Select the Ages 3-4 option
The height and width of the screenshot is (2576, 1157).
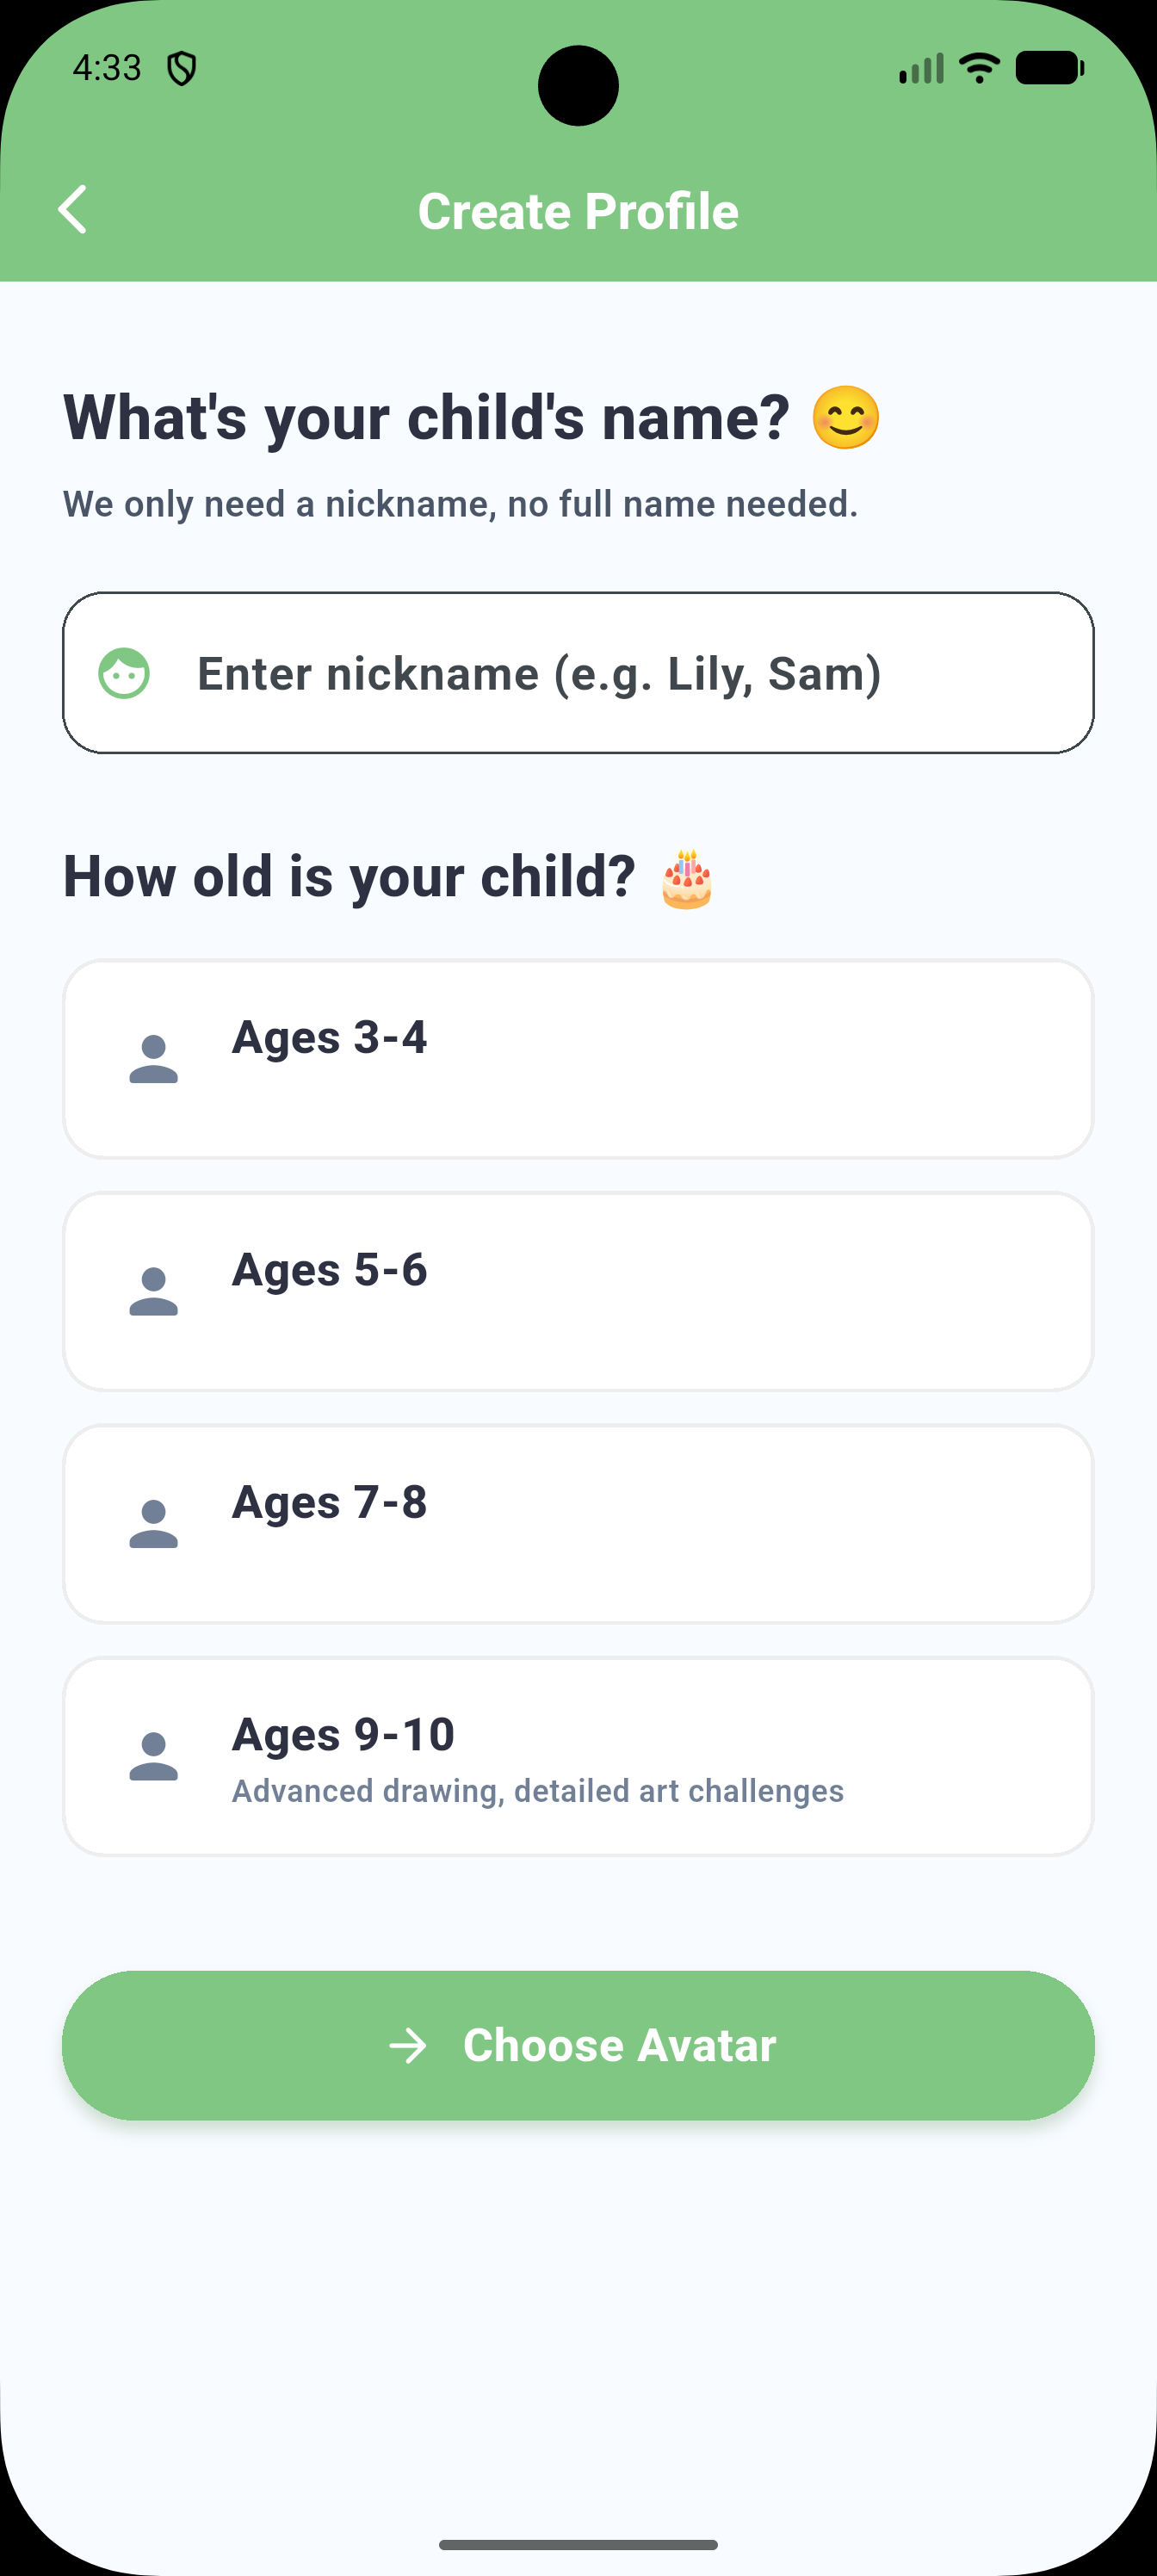tap(578, 1059)
